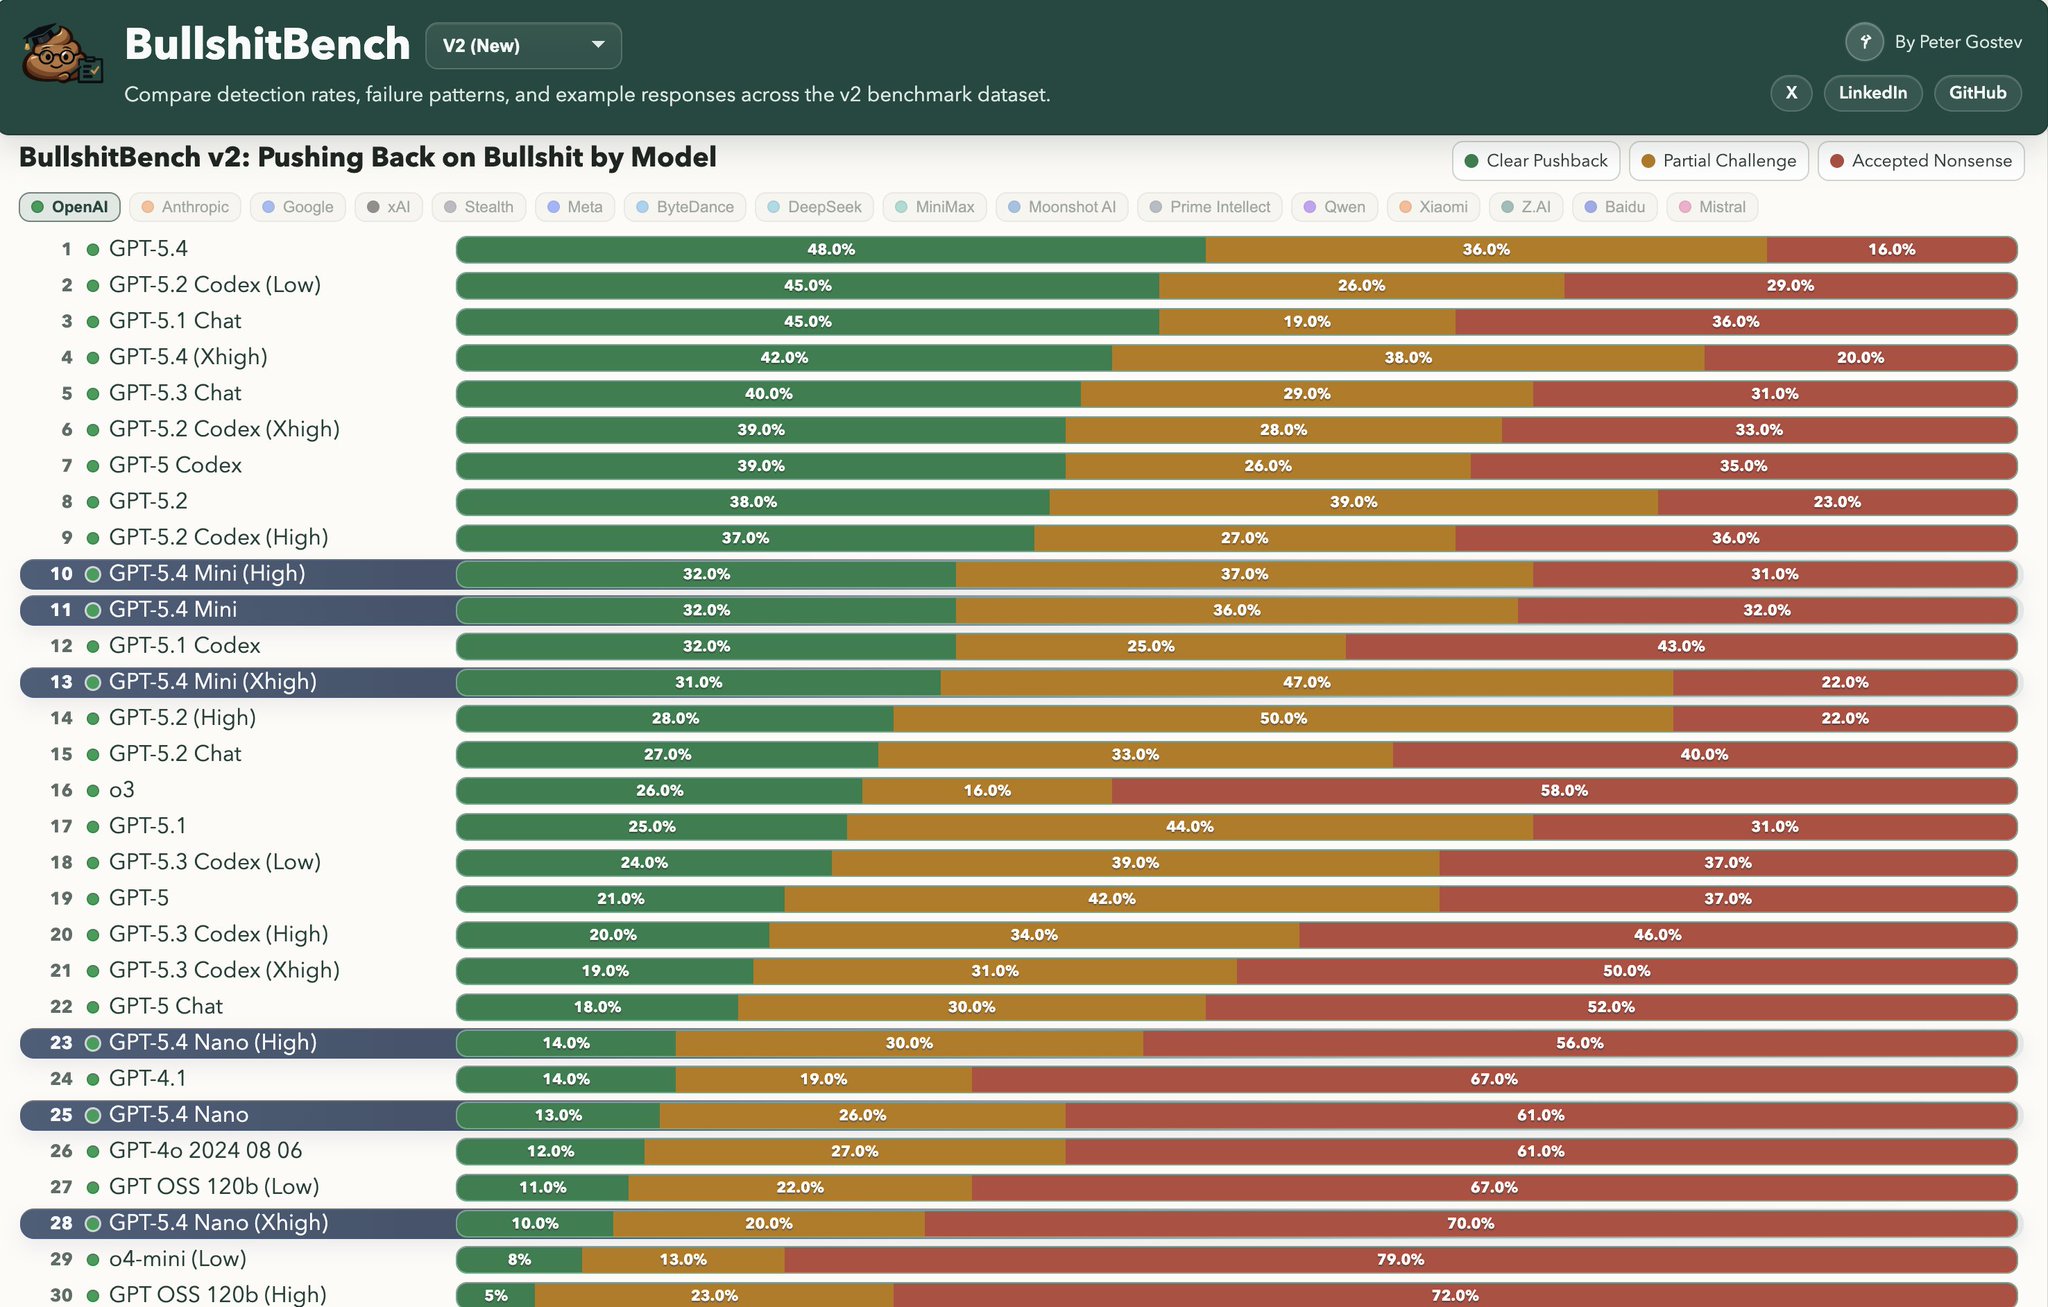Click the BullshitBench poop mascot logo
Screen dimensions: 2048x1307
tap(62, 54)
